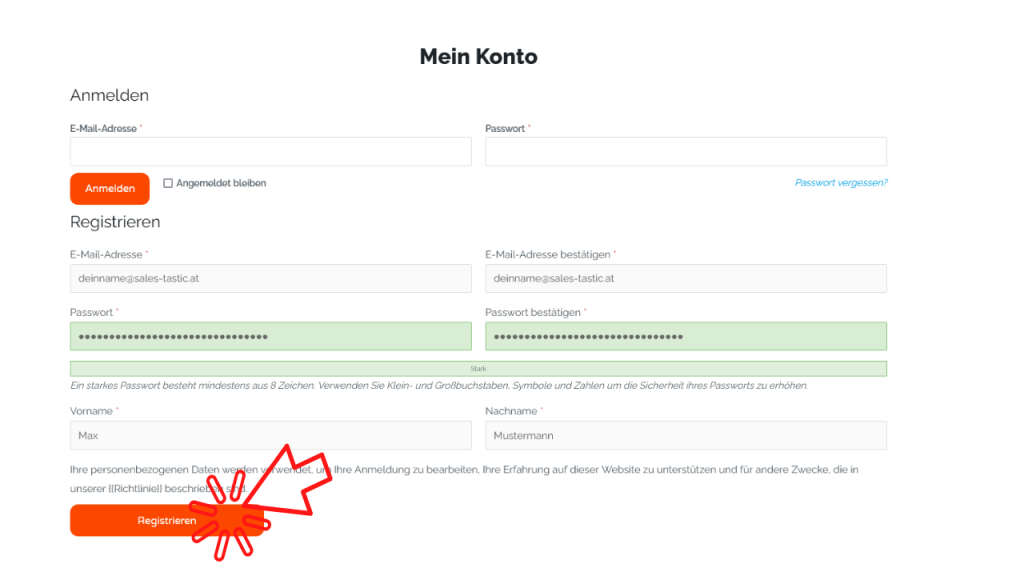The height and width of the screenshot is (576, 1024).
Task: Focus the login Passwort field
Action: click(686, 152)
